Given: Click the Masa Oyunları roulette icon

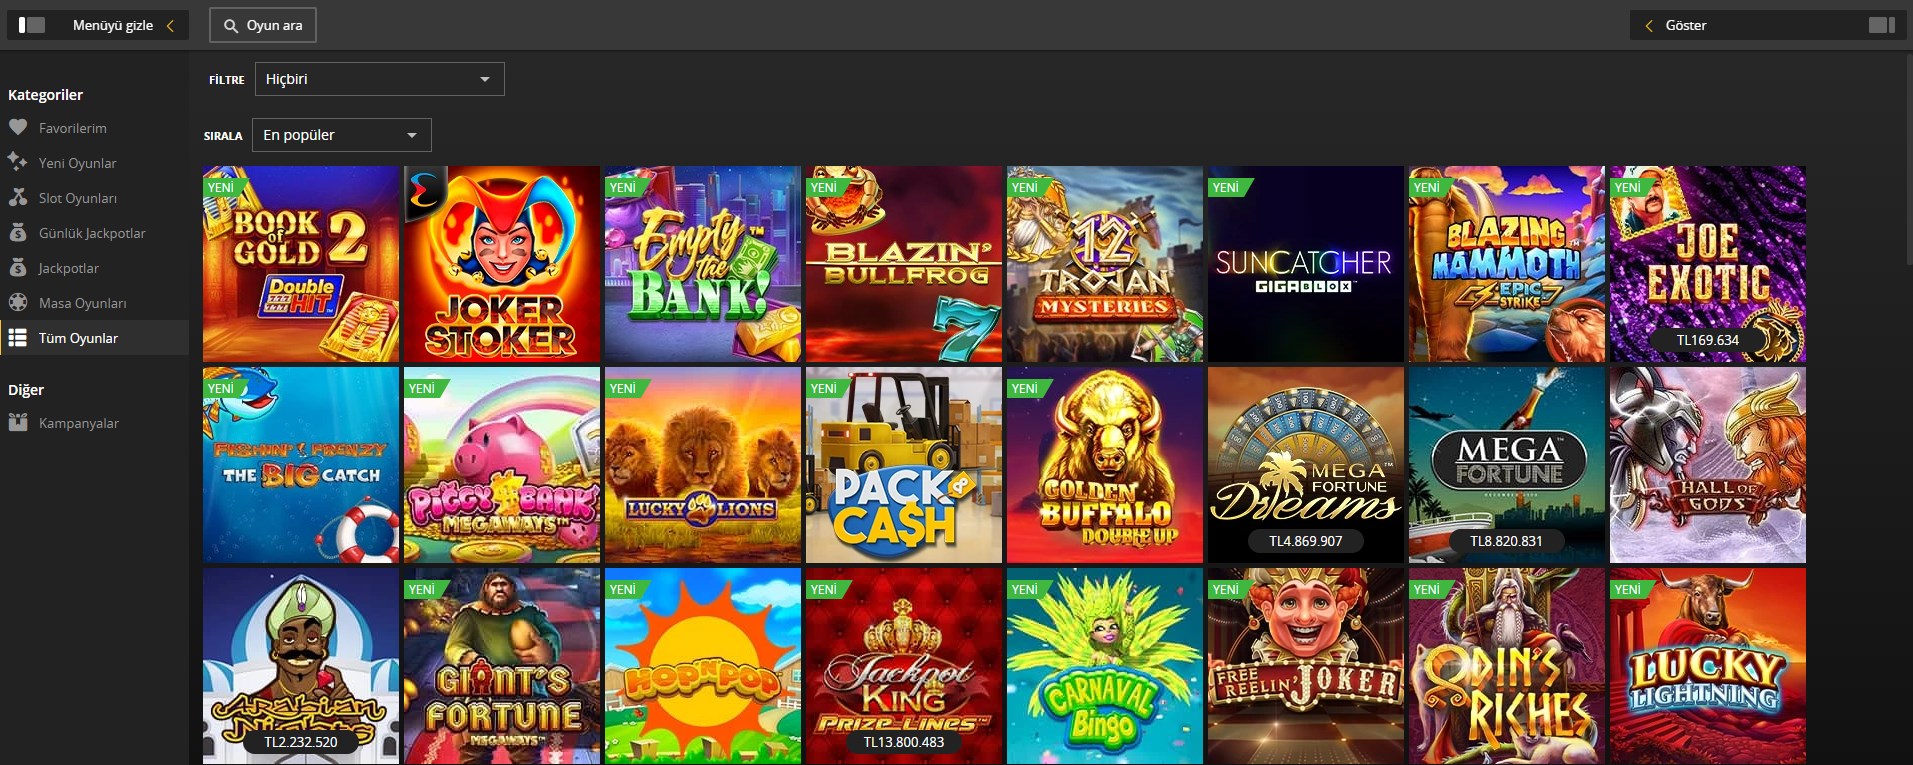Looking at the screenshot, I should pyautogui.click(x=18, y=302).
